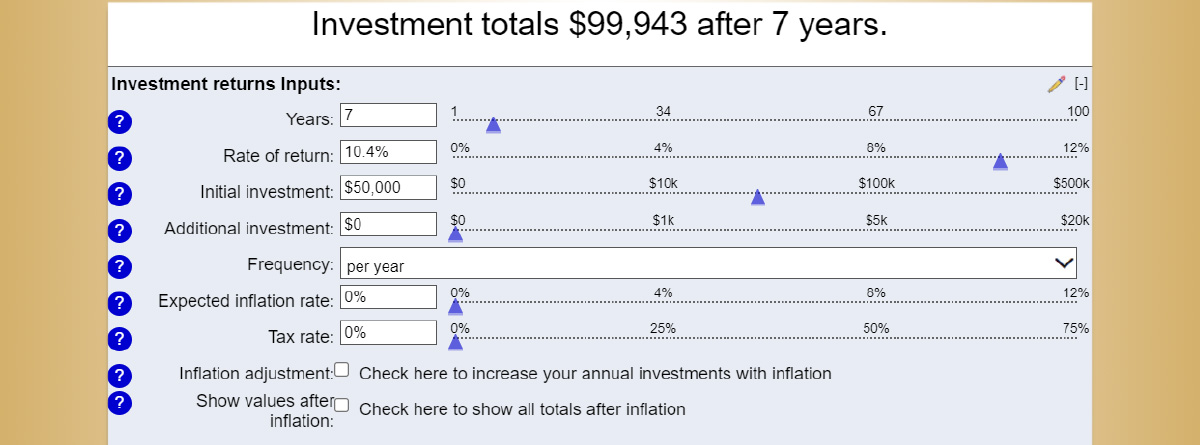Screen dimensions: 1200x445
Task: Open help icon for Frequency
Action: point(119,267)
